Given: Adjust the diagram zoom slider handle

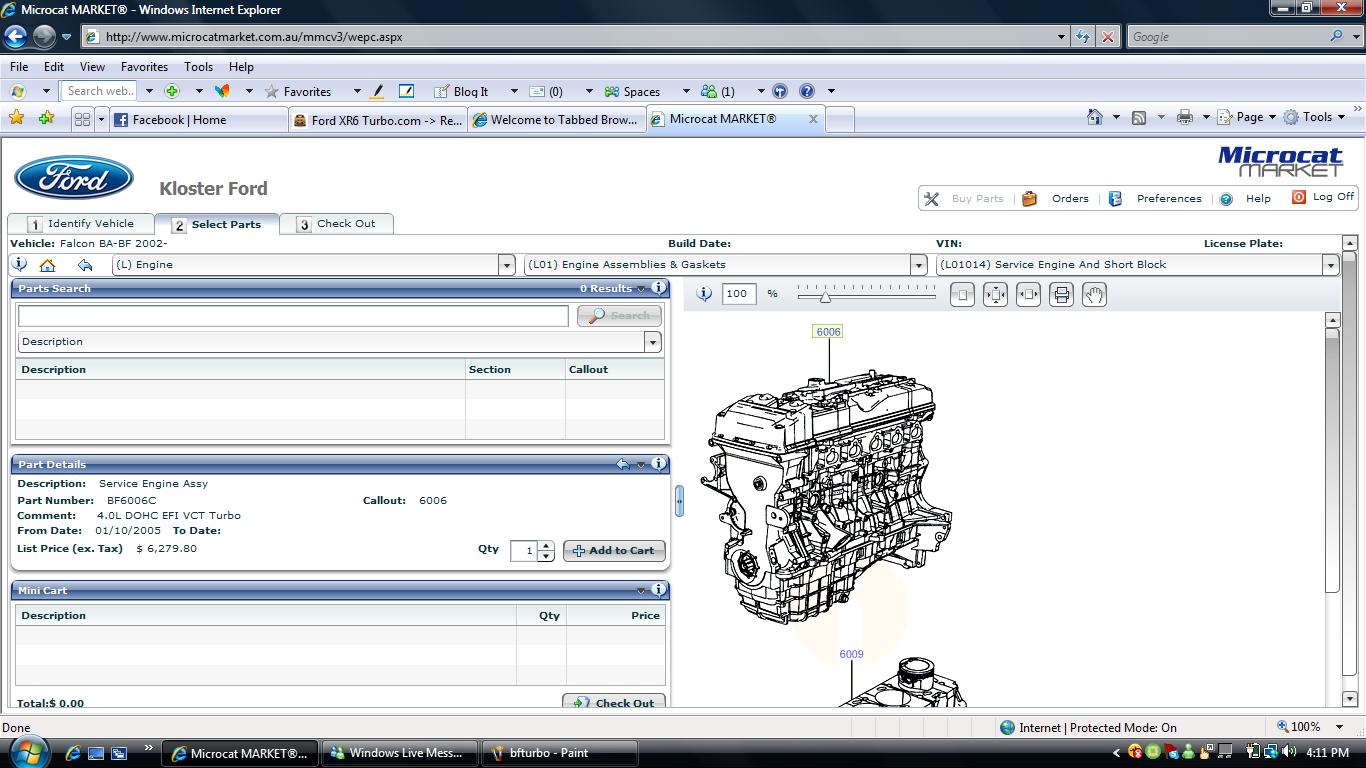Looking at the screenshot, I should (x=825, y=296).
